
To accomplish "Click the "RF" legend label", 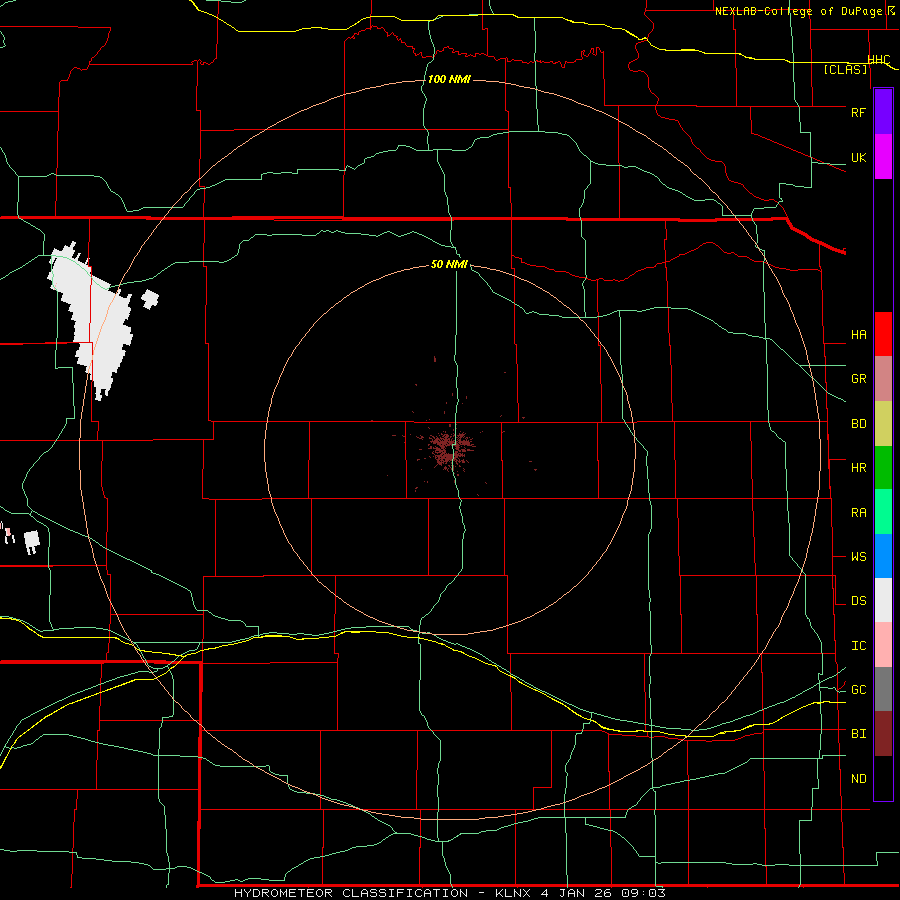I will (x=858, y=112).
